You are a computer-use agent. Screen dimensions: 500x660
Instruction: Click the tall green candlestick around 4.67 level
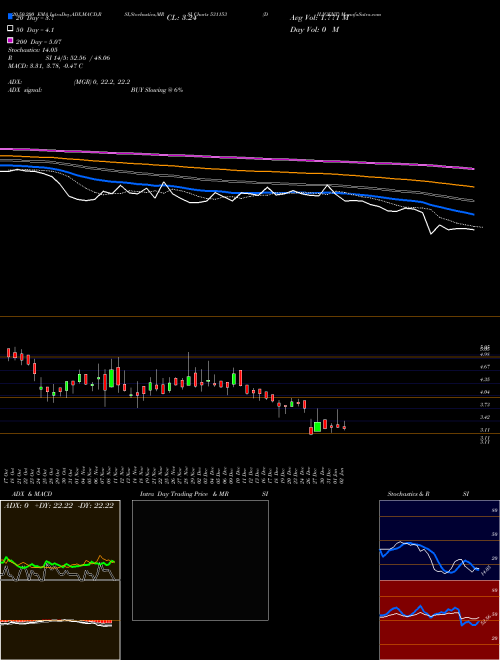point(111,378)
